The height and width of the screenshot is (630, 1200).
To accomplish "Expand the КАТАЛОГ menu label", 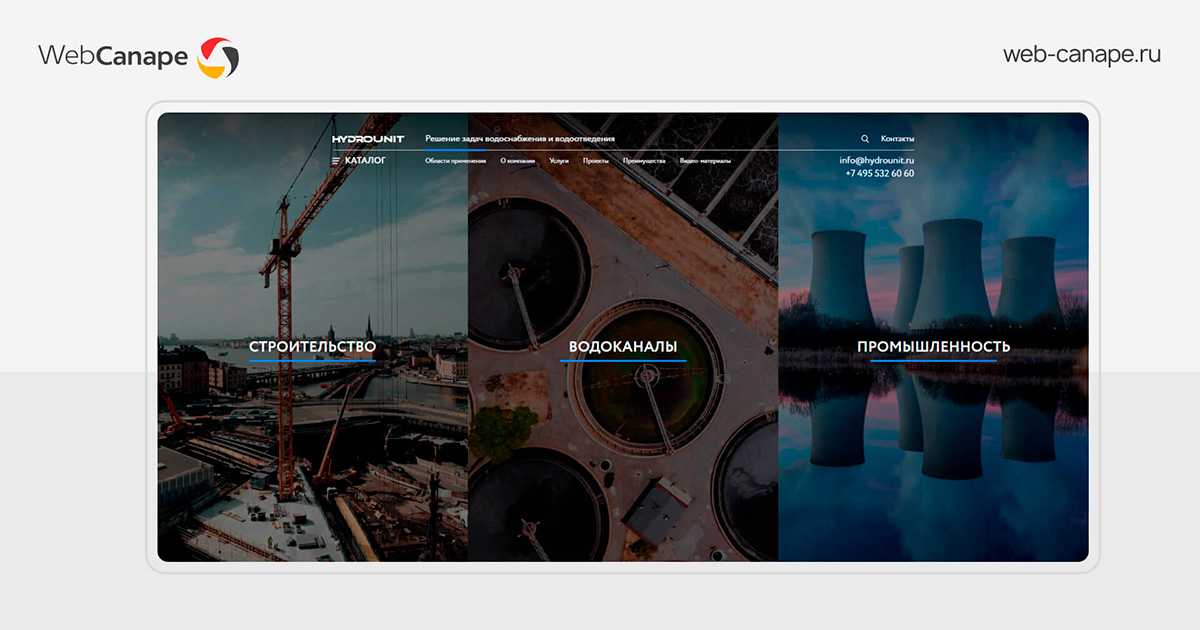I will point(365,160).
